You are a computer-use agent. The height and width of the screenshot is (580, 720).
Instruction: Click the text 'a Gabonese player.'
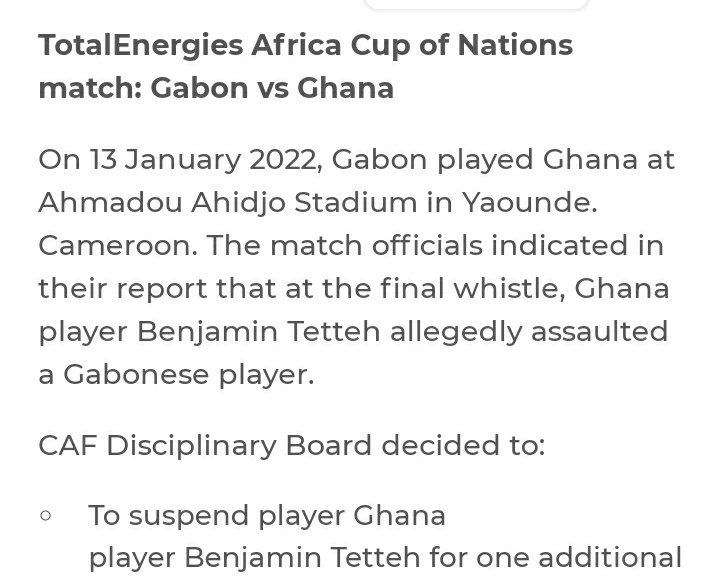[x=176, y=375]
